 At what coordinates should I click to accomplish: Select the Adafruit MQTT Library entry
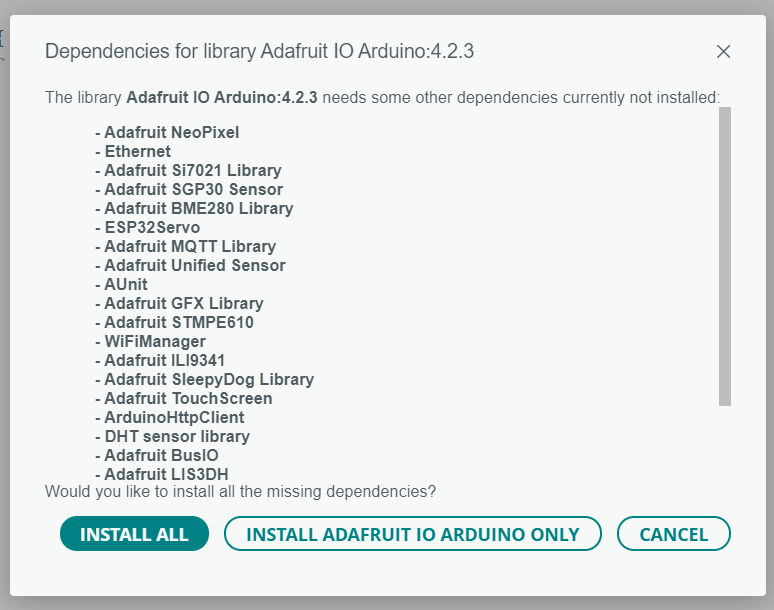pos(189,246)
